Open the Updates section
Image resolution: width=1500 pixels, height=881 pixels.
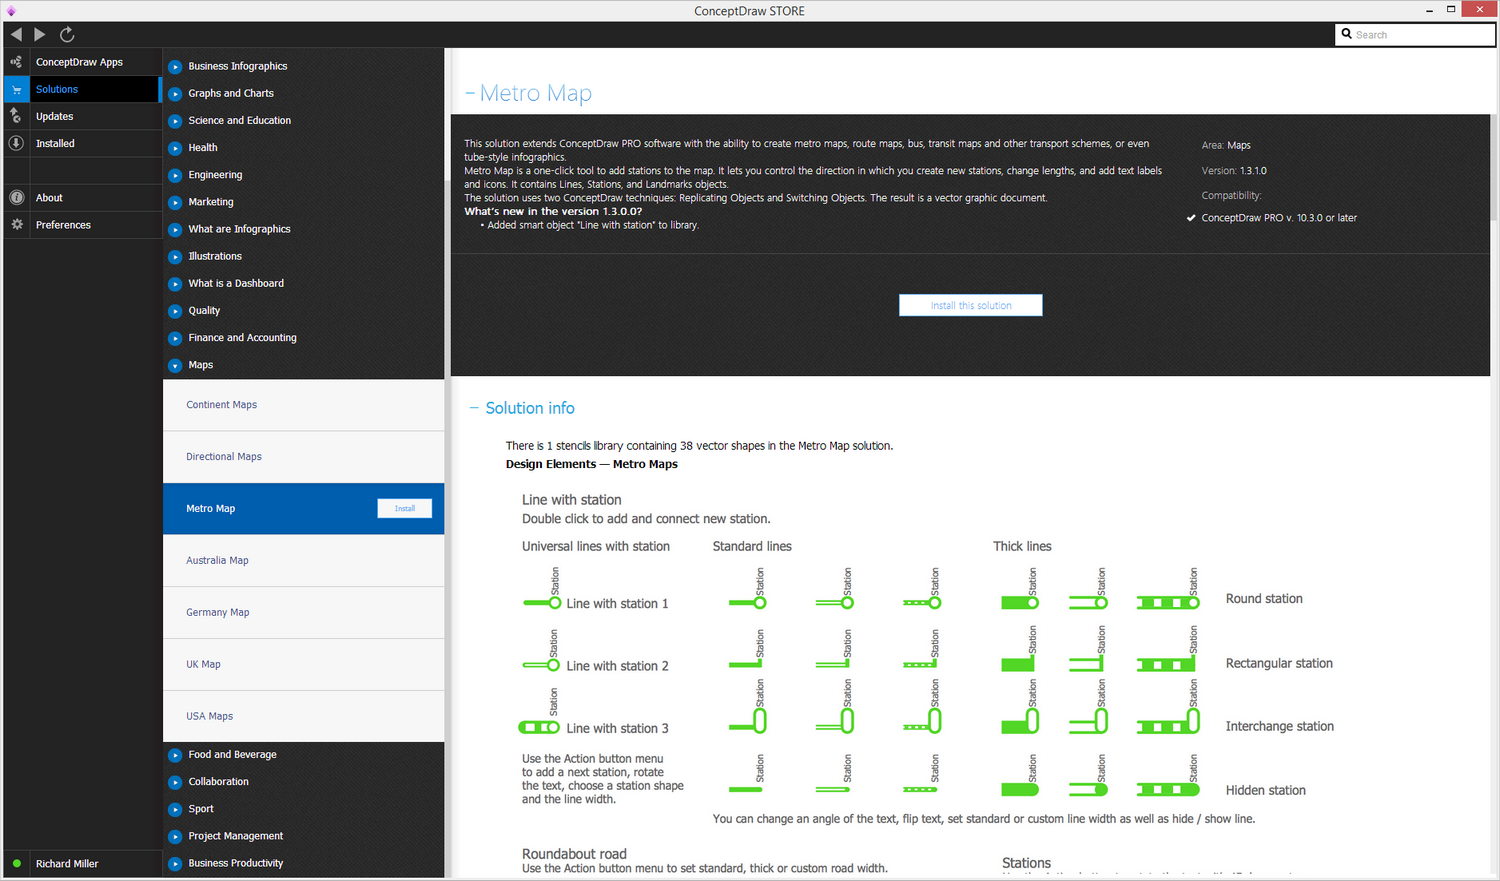point(80,116)
